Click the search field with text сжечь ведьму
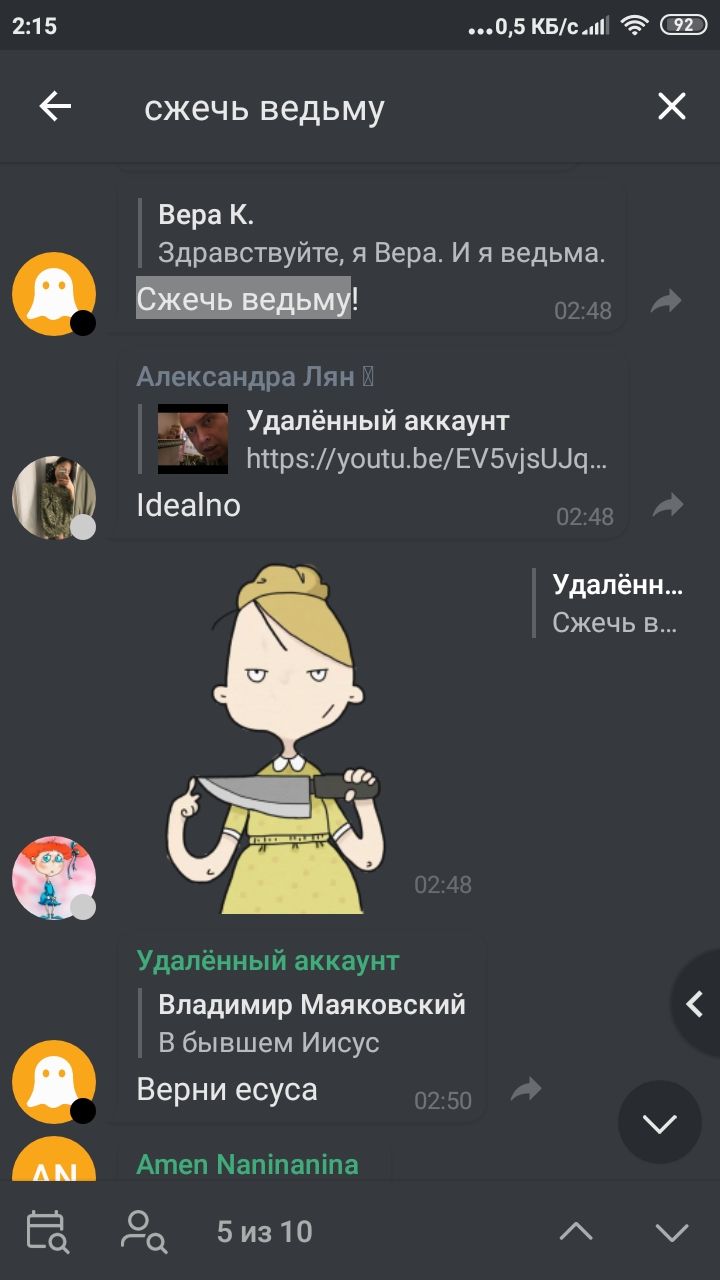Screen dimensions: 720x1280 380,108
